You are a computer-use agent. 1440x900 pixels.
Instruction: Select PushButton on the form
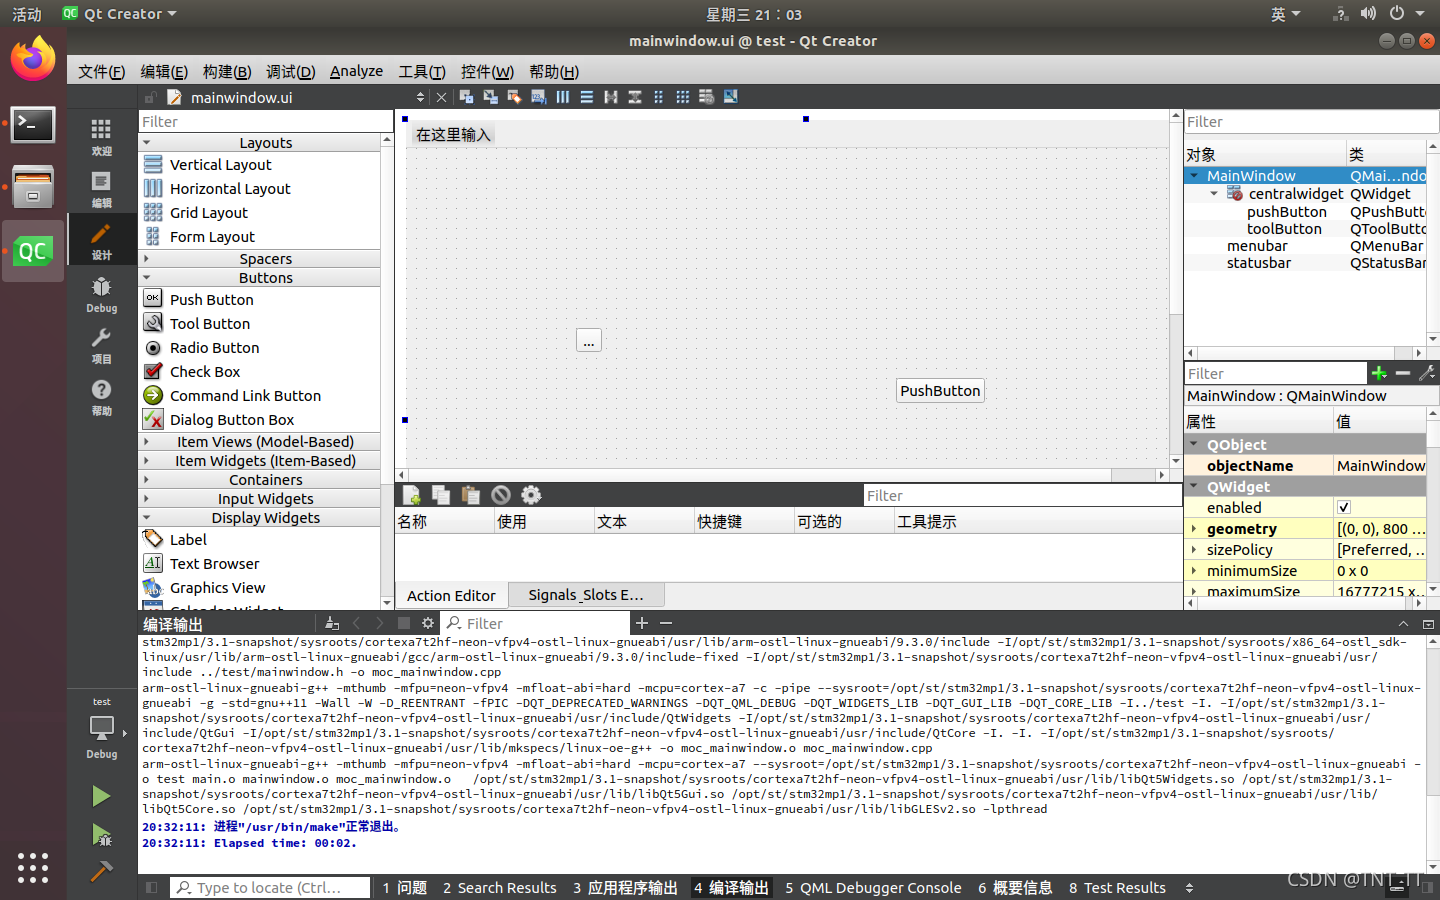pos(940,391)
